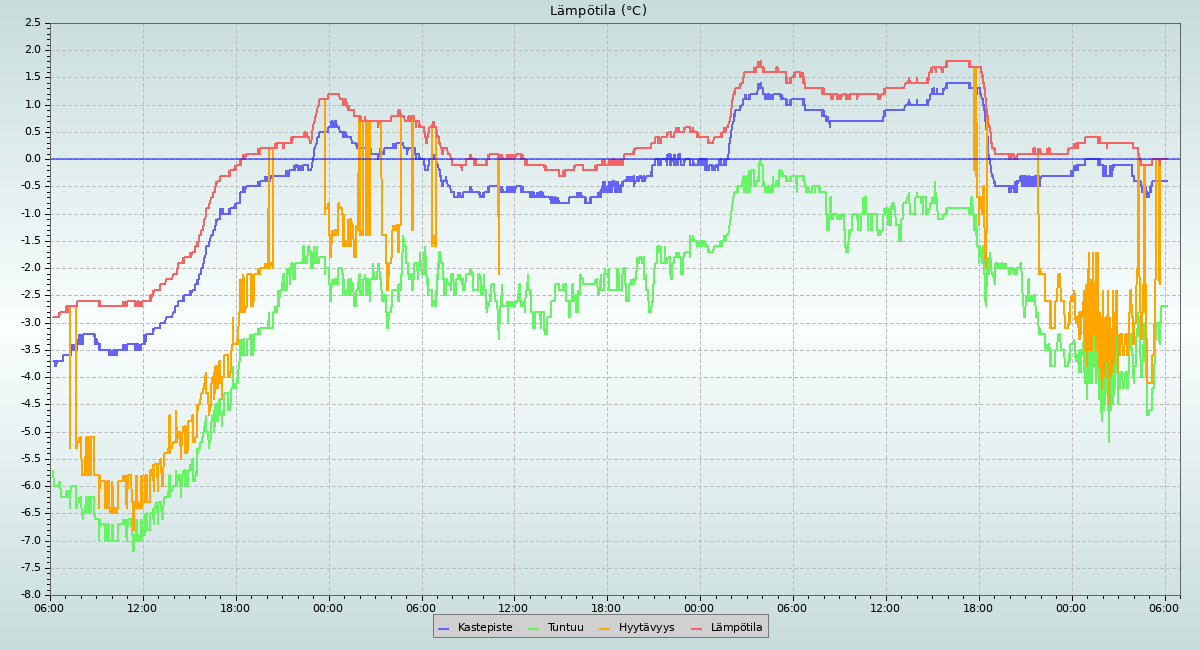1200x650 pixels.
Task: Click the red Lämpötila legend line marker
Action: pos(697,628)
